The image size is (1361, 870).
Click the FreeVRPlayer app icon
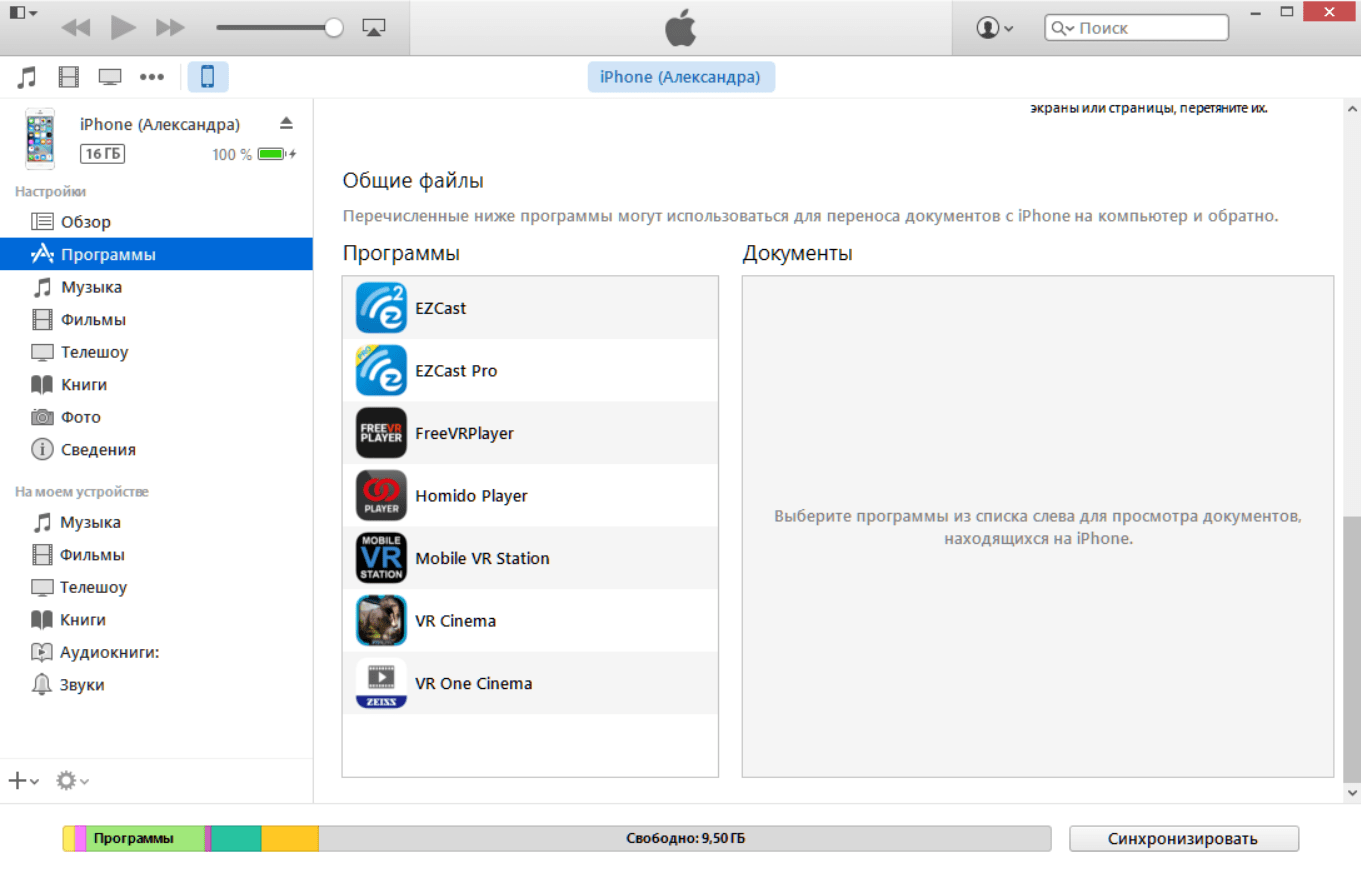[381, 433]
